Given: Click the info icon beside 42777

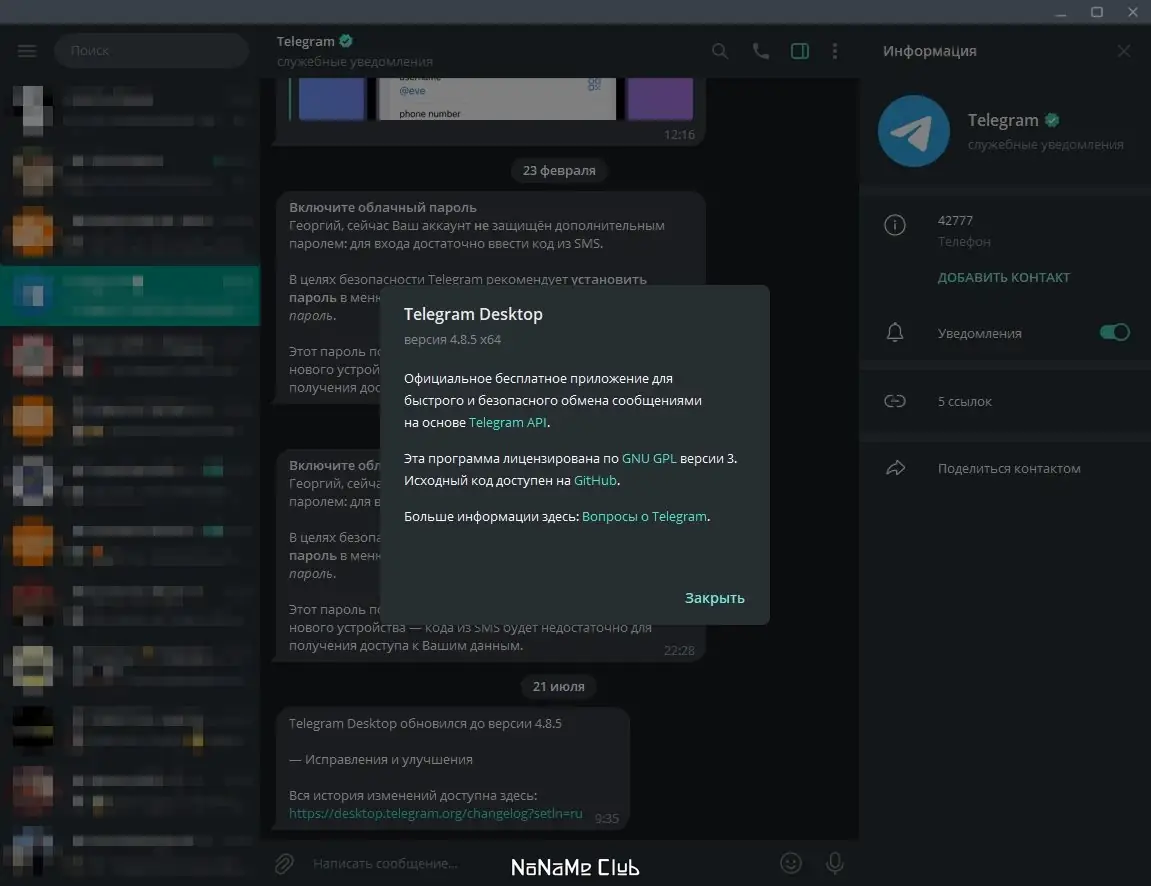Looking at the screenshot, I should click(895, 225).
